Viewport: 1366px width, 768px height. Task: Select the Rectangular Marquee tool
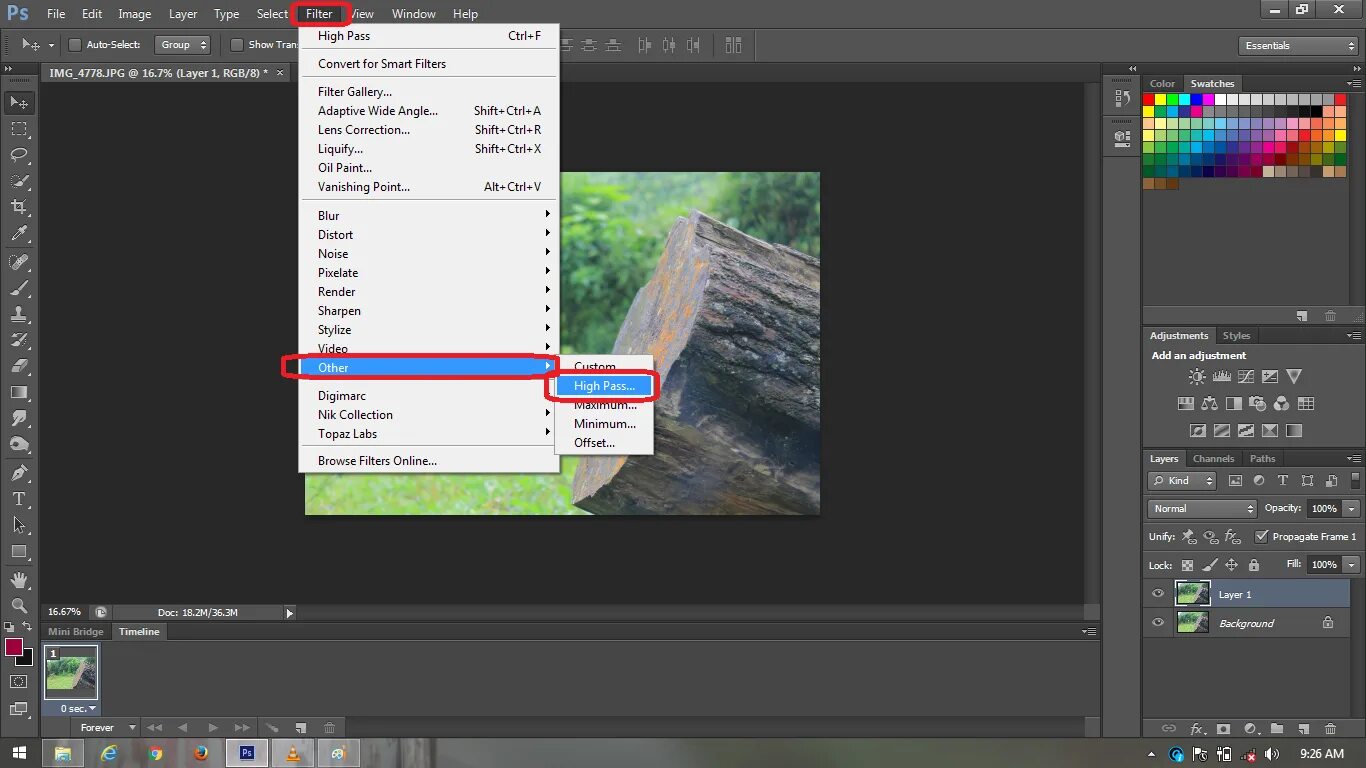[19, 129]
